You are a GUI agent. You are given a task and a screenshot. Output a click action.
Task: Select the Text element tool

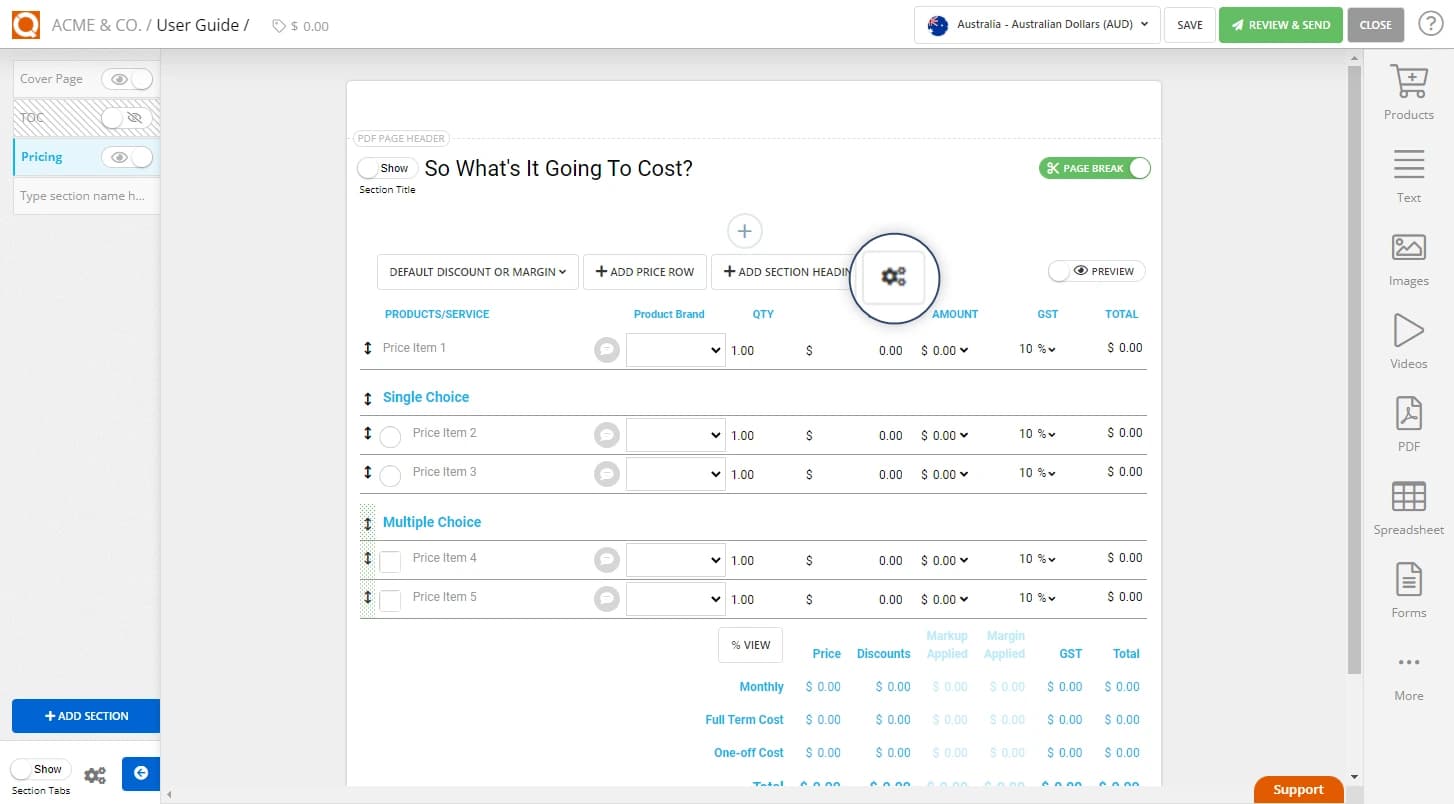(1408, 174)
